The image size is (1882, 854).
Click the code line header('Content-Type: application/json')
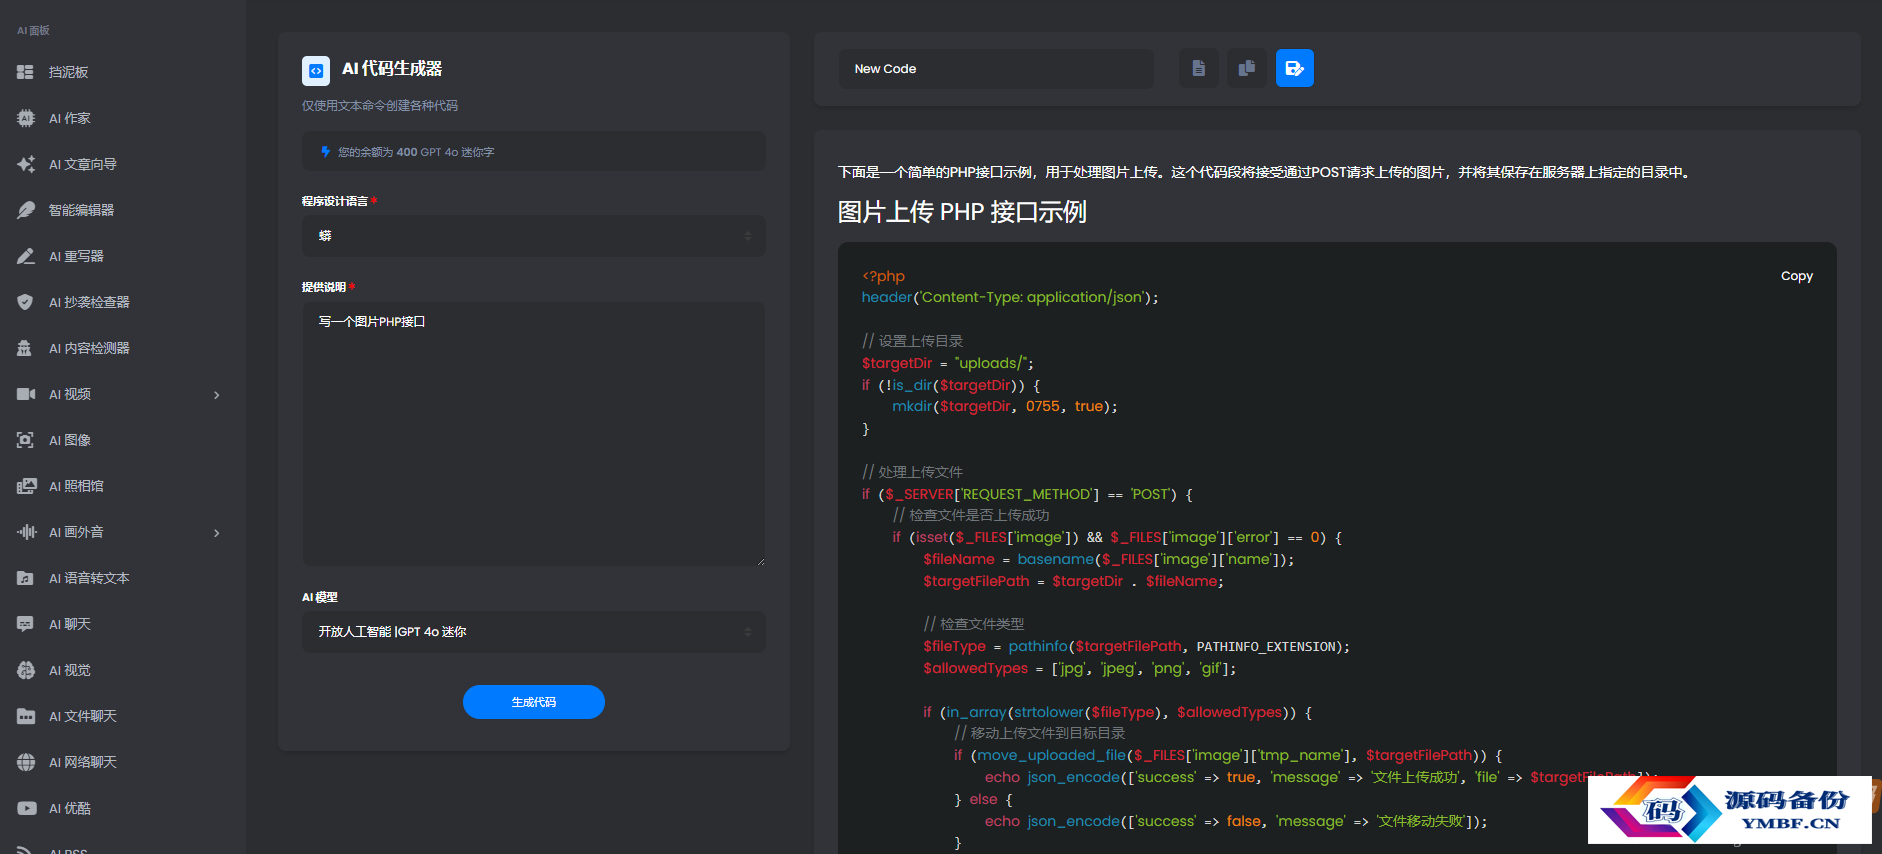click(x=1010, y=297)
